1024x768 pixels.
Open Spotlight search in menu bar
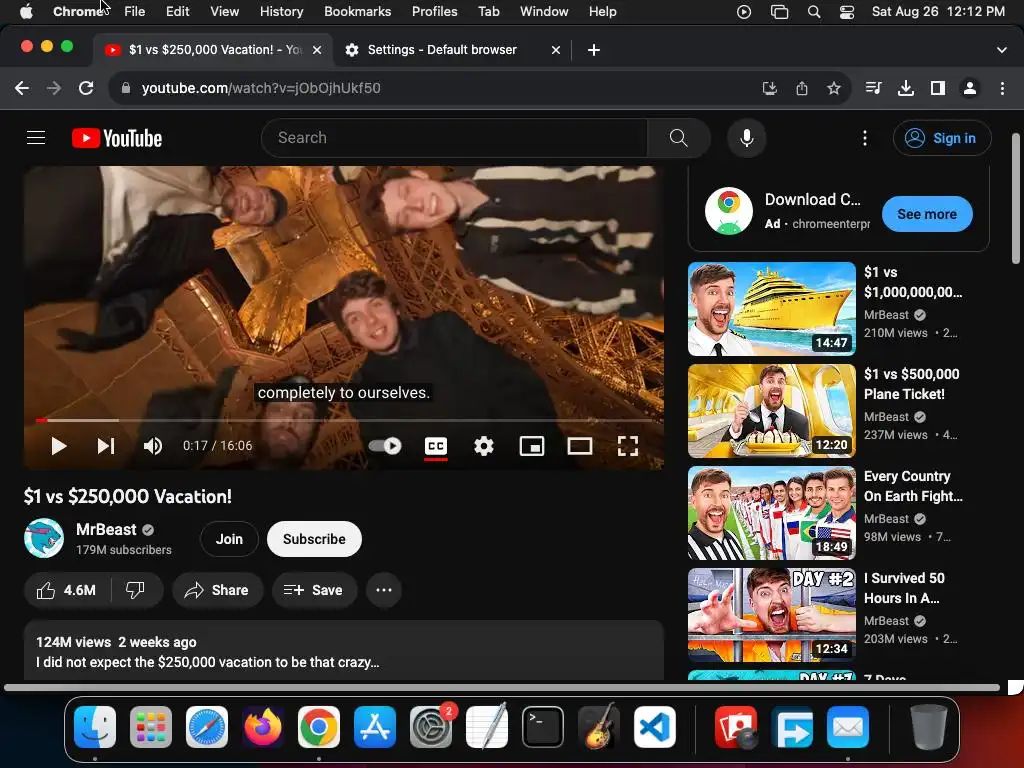[x=814, y=12]
